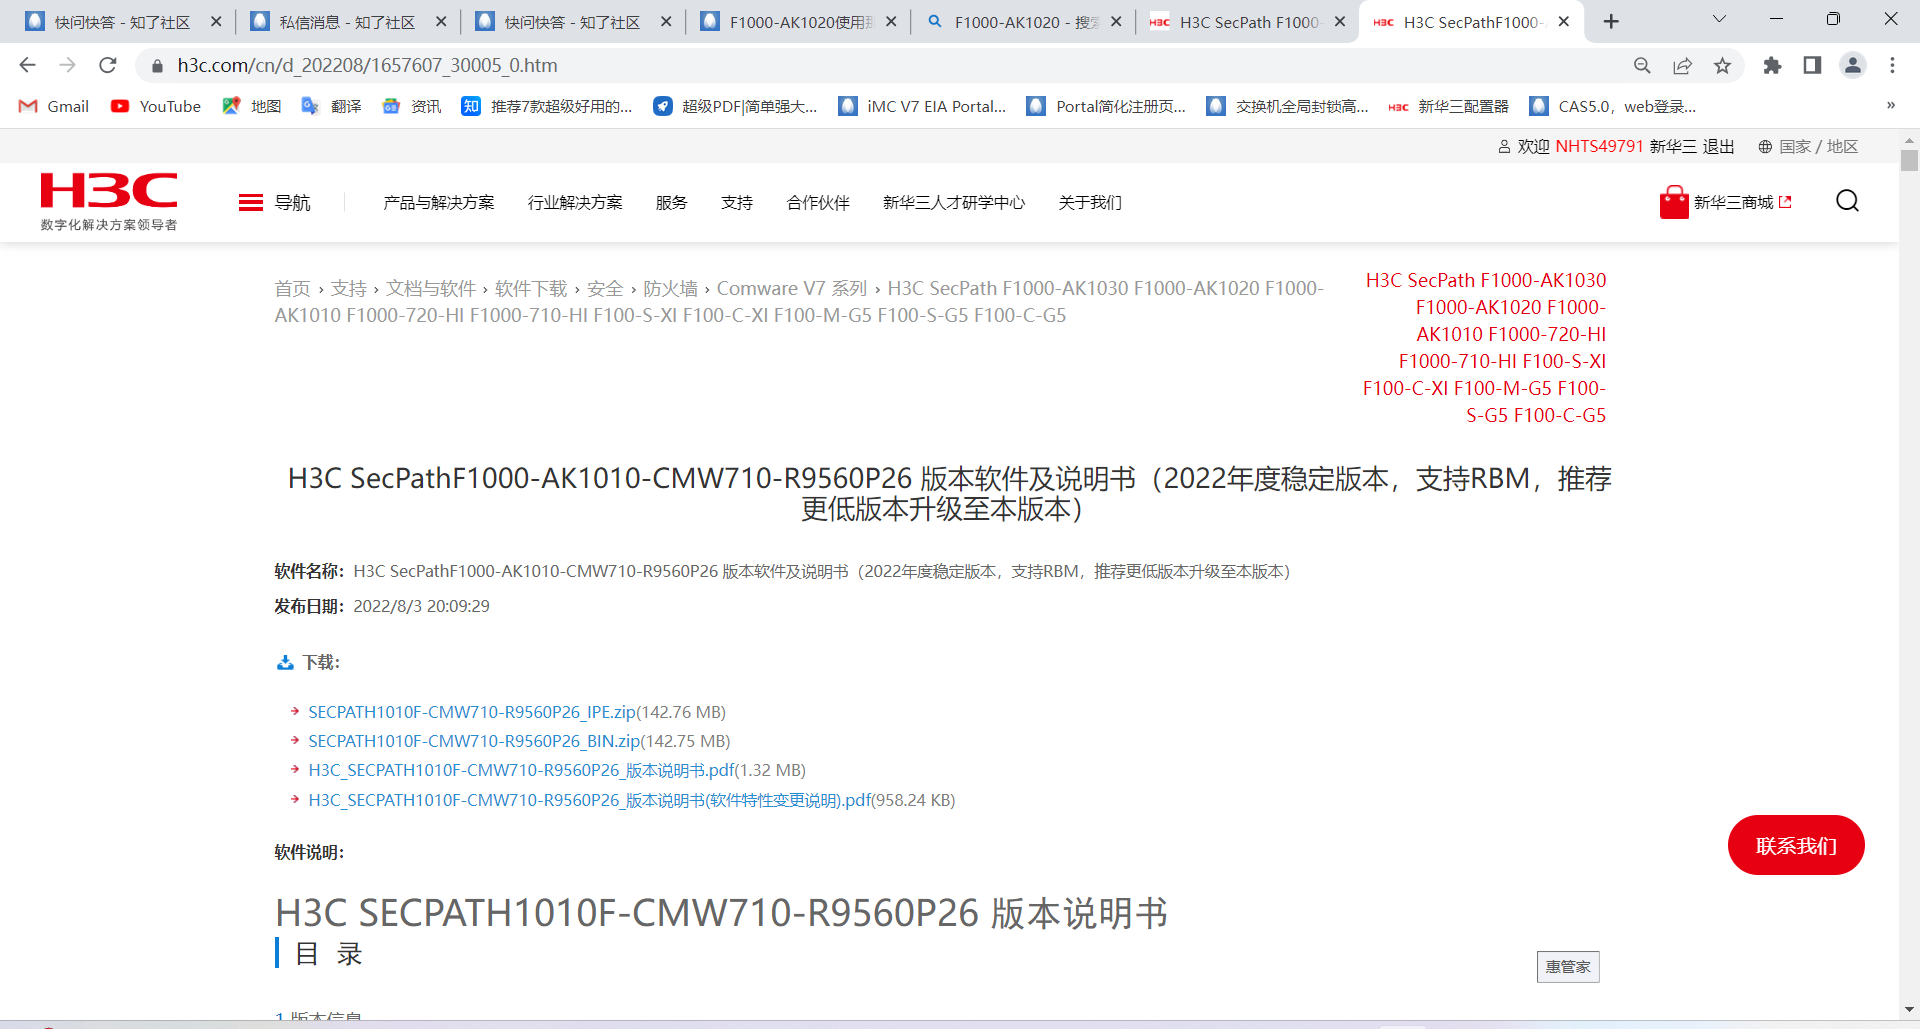Open the 支持 menu
The width and height of the screenshot is (1920, 1029).
[x=737, y=203]
